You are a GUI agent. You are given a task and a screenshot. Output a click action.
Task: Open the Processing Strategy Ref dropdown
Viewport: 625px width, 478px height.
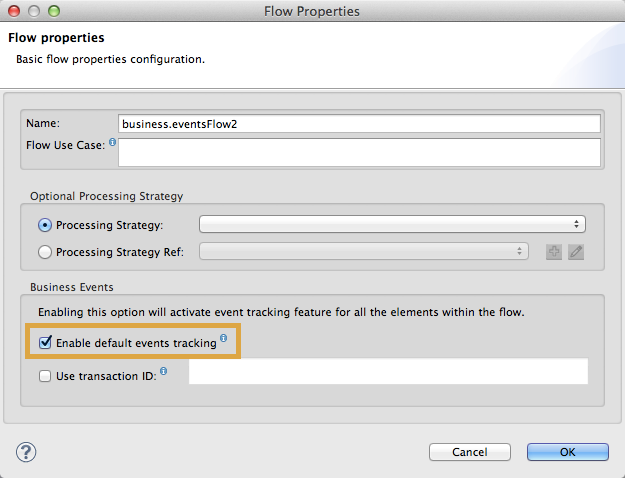pyautogui.click(x=364, y=252)
